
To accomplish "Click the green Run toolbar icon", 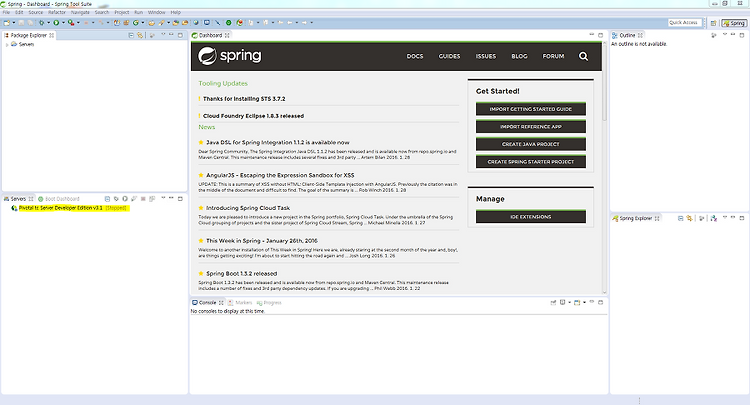I will (56, 22).
